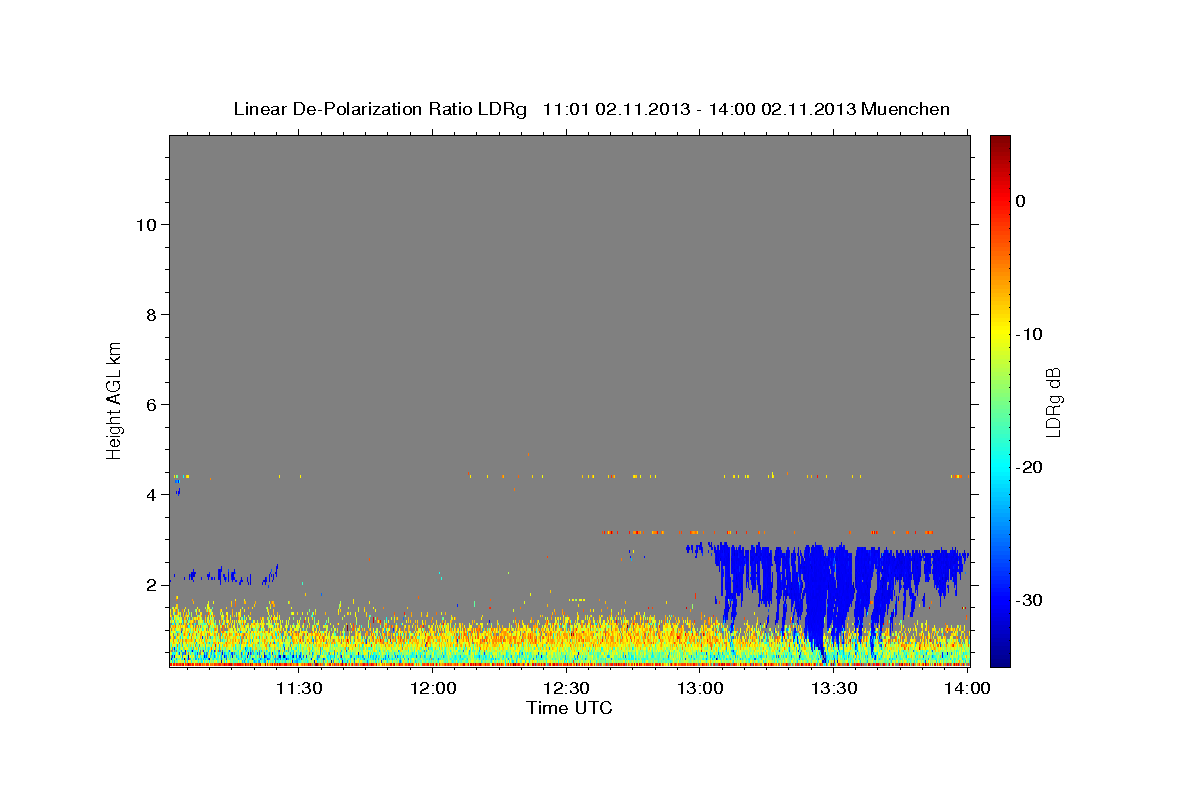1200x800 pixels.
Task: Click the colorbar label '-20'
Action: pyautogui.click(x=1030, y=467)
